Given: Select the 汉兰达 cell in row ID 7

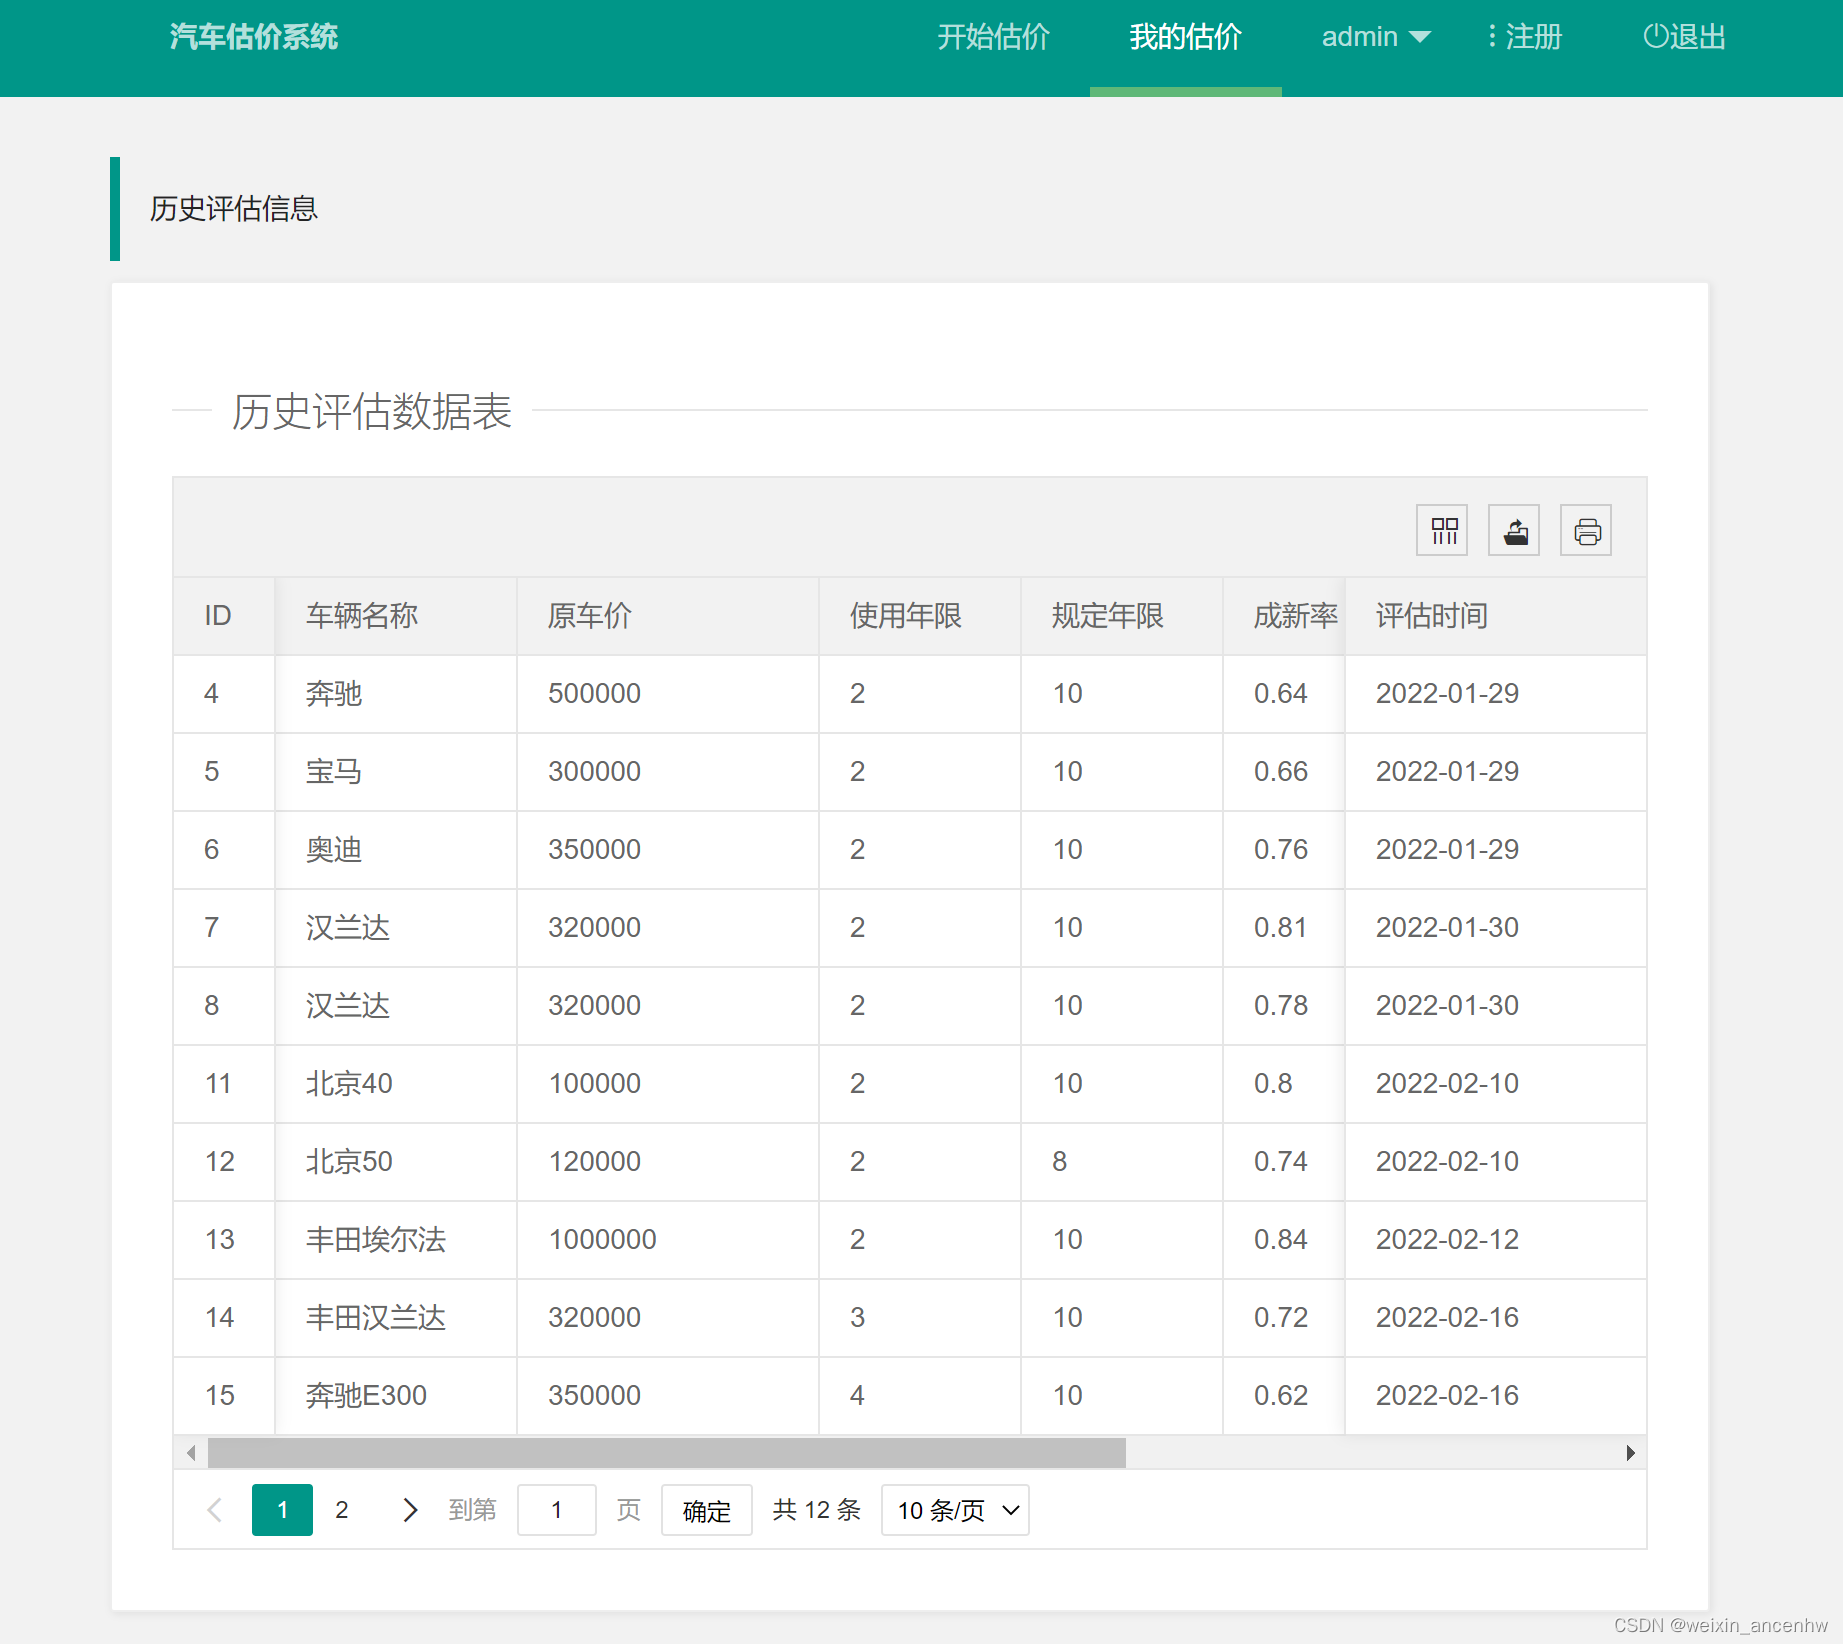Looking at the screenshot, I should 396,928.
